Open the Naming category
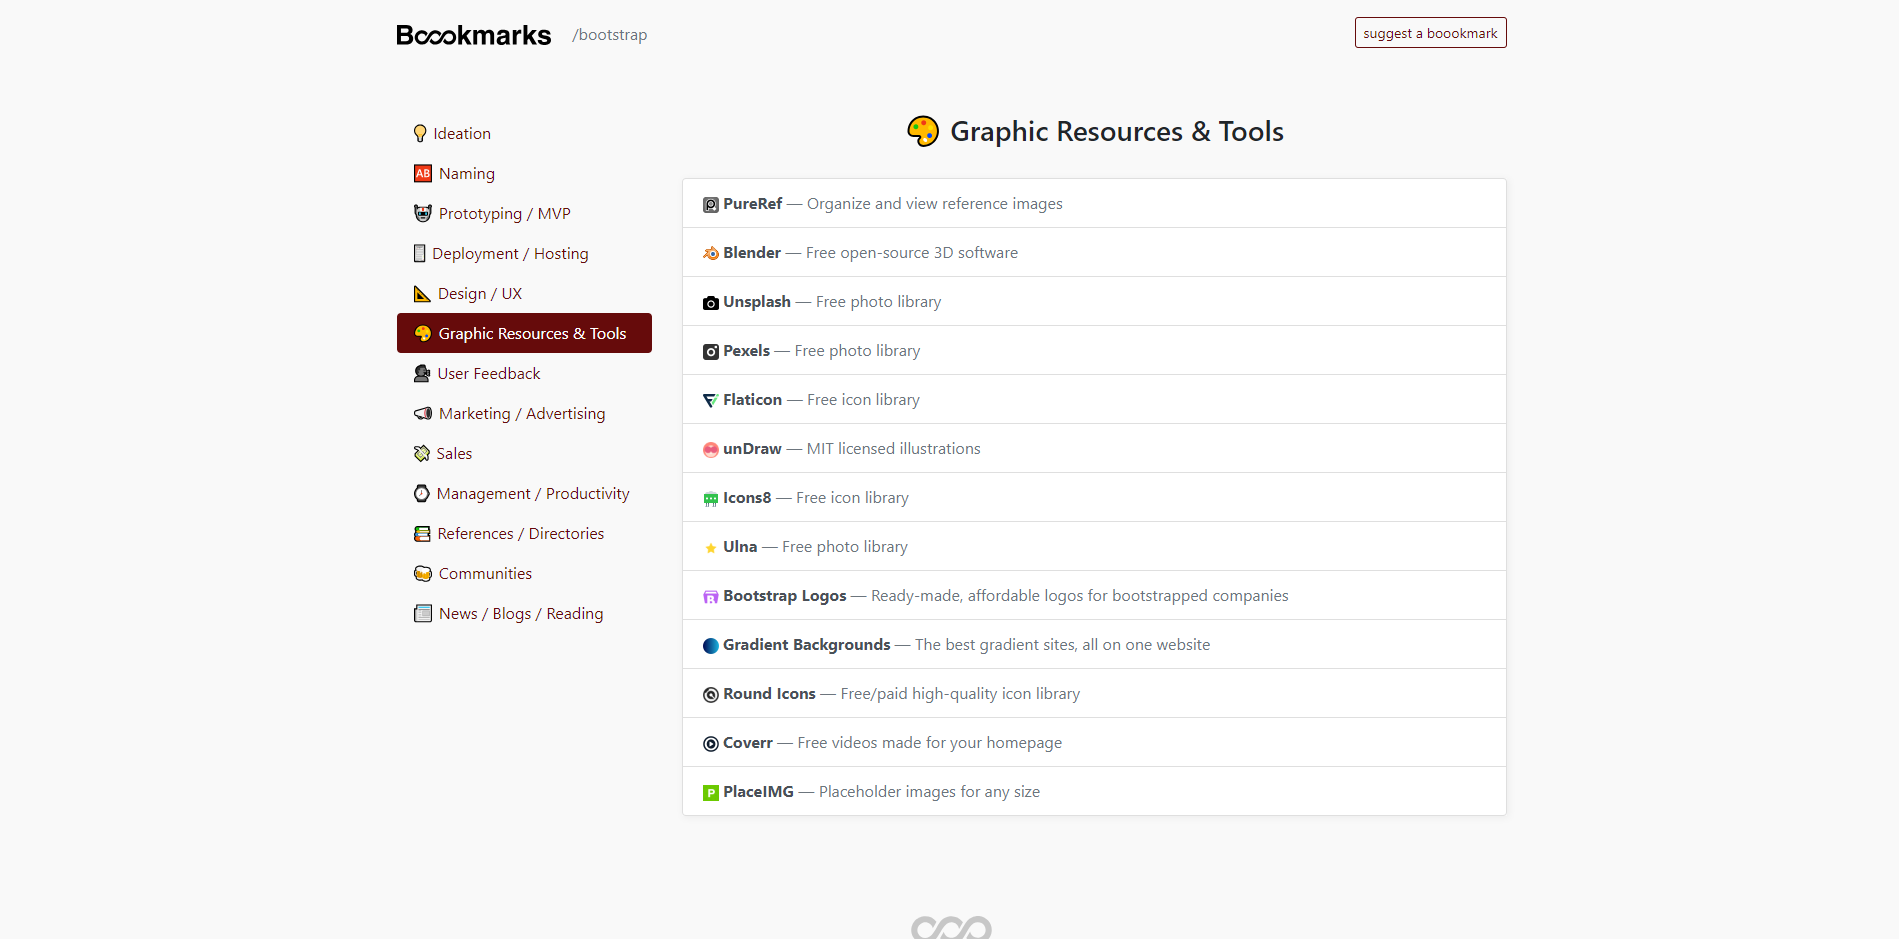Image resolution: width=1899 pixels, height=939 pixels. [x=524, y=173]
